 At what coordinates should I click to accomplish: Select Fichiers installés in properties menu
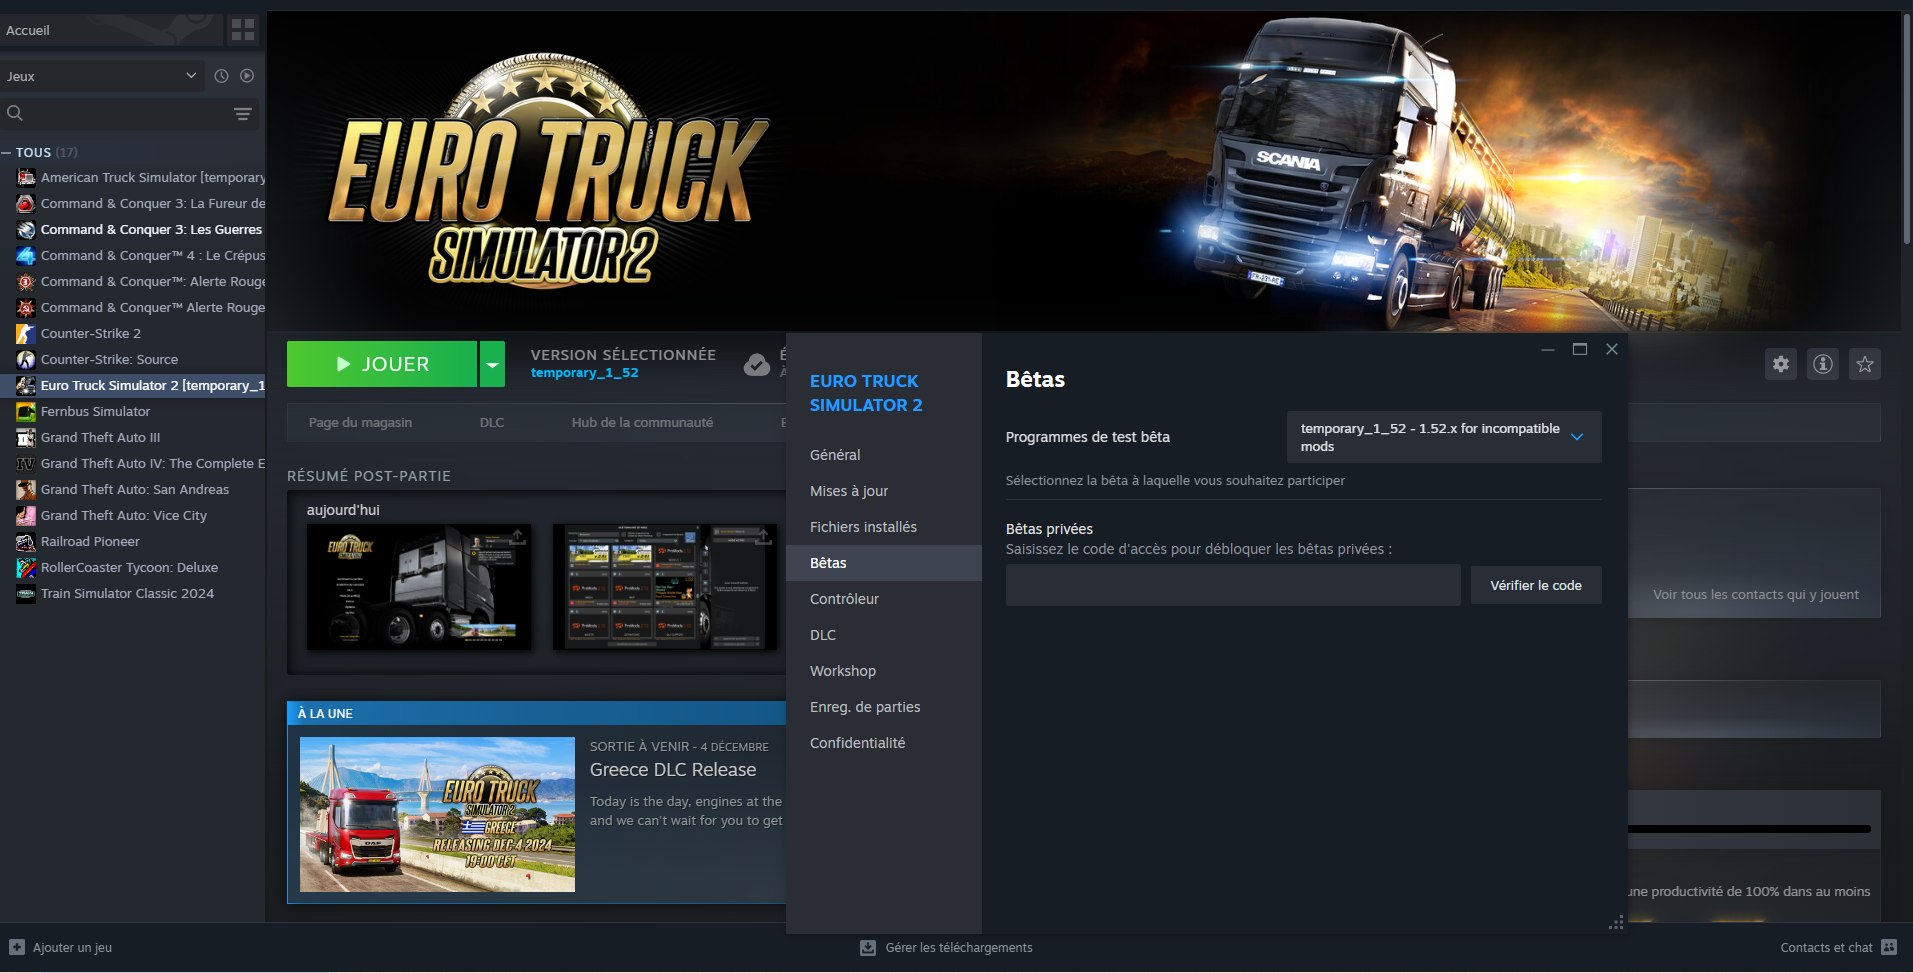[x=863, y=527]
